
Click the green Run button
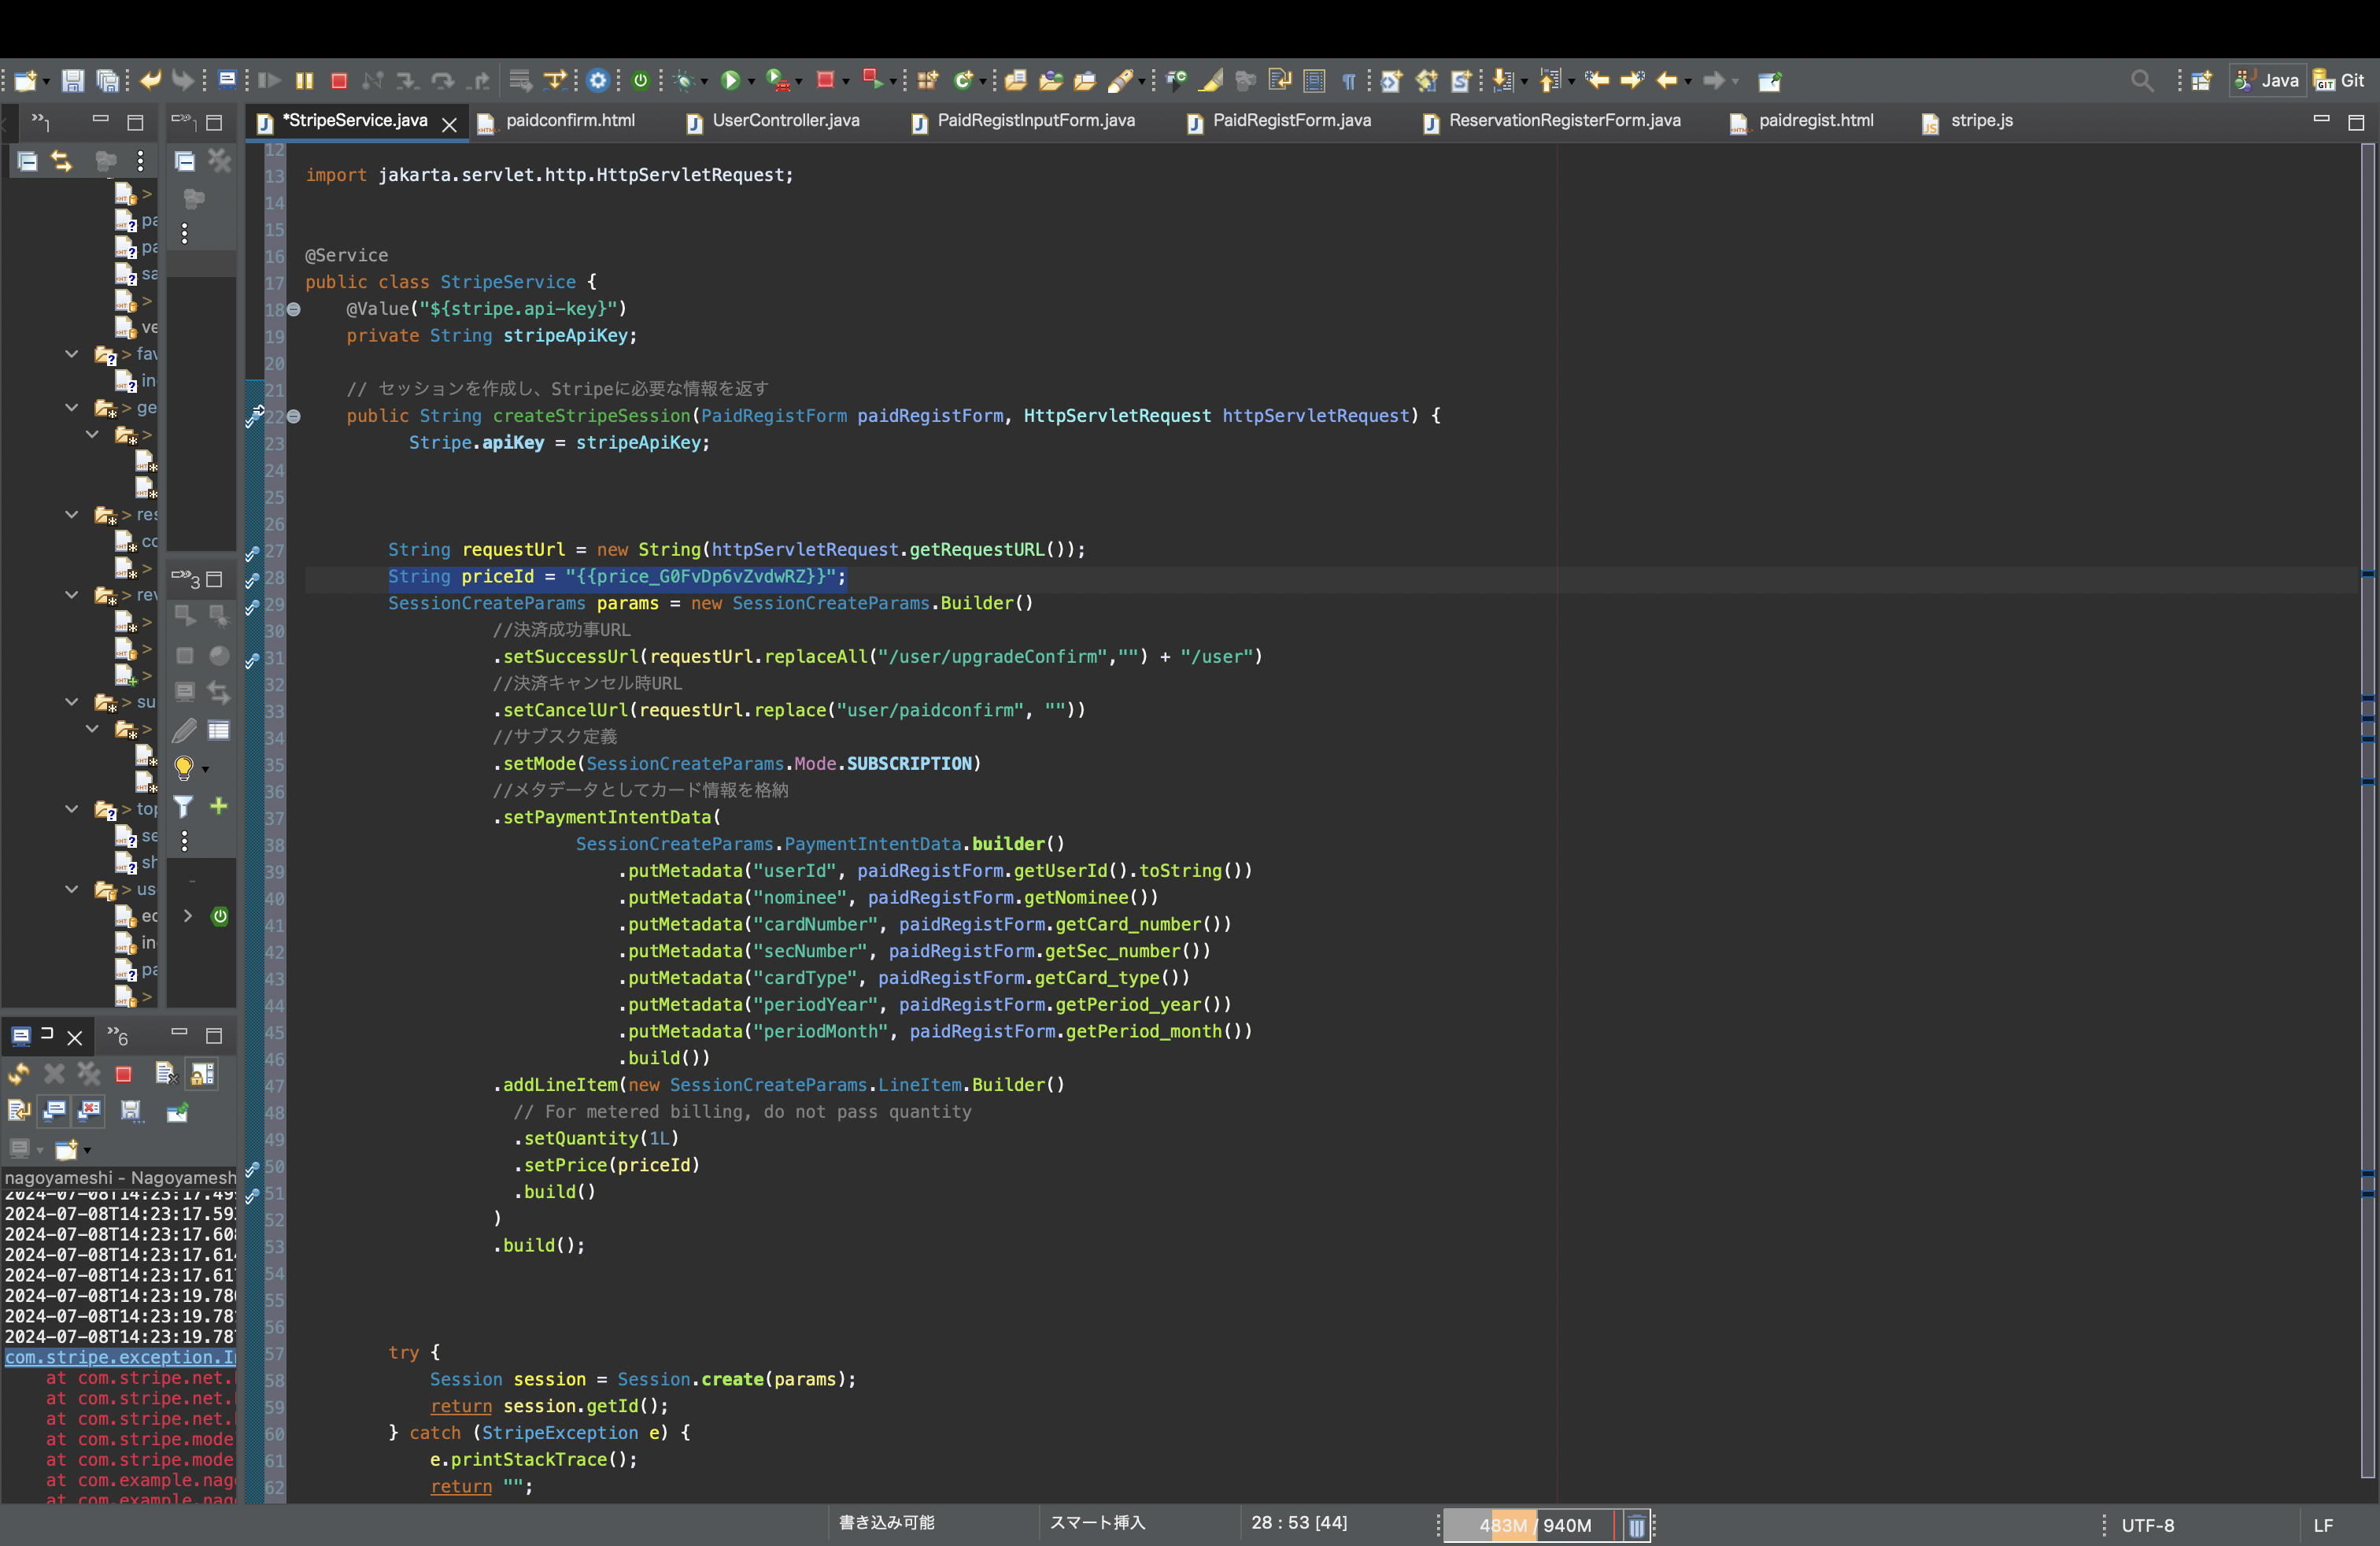point(730,81)
